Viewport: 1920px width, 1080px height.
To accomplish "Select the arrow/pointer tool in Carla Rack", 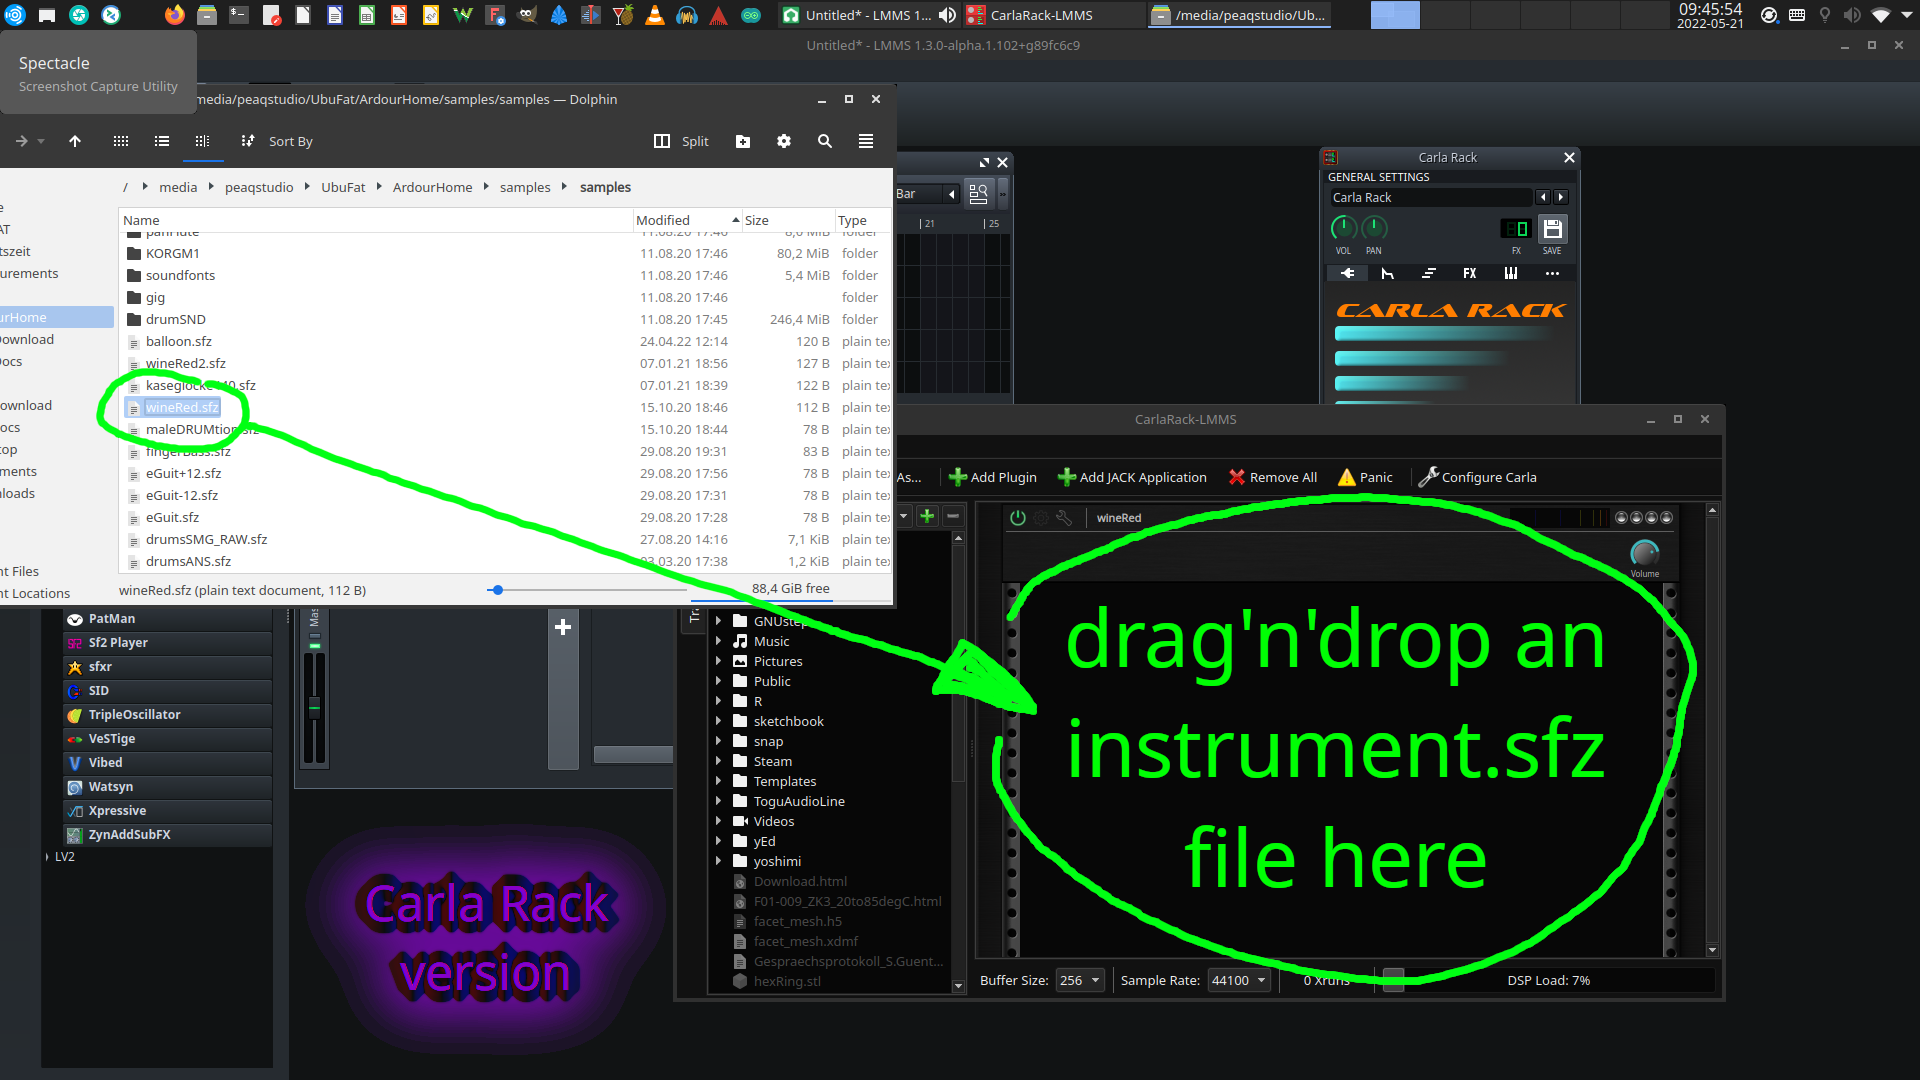I will [x=1387, y=273].
